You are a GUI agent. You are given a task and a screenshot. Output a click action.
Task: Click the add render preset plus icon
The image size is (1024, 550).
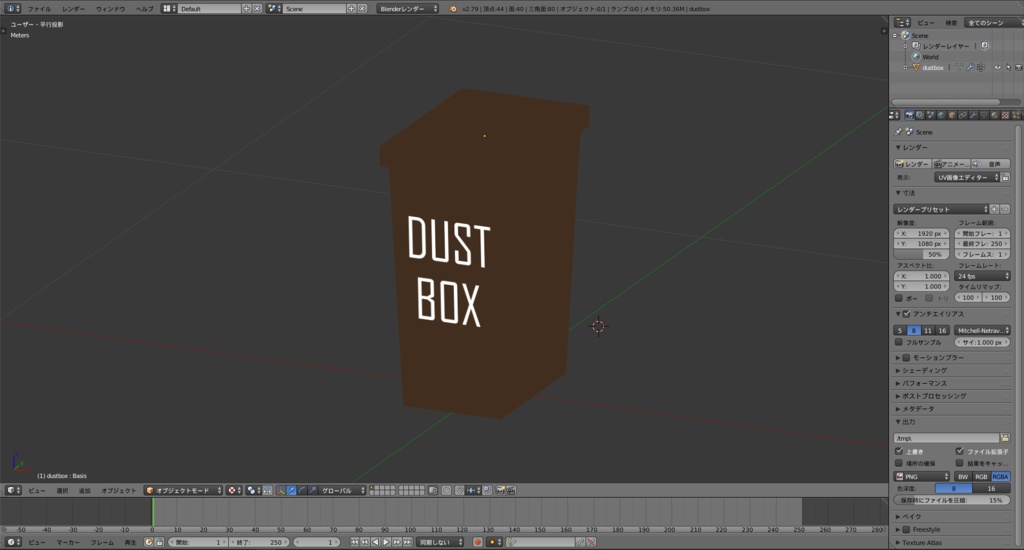[x=994, y=209]
